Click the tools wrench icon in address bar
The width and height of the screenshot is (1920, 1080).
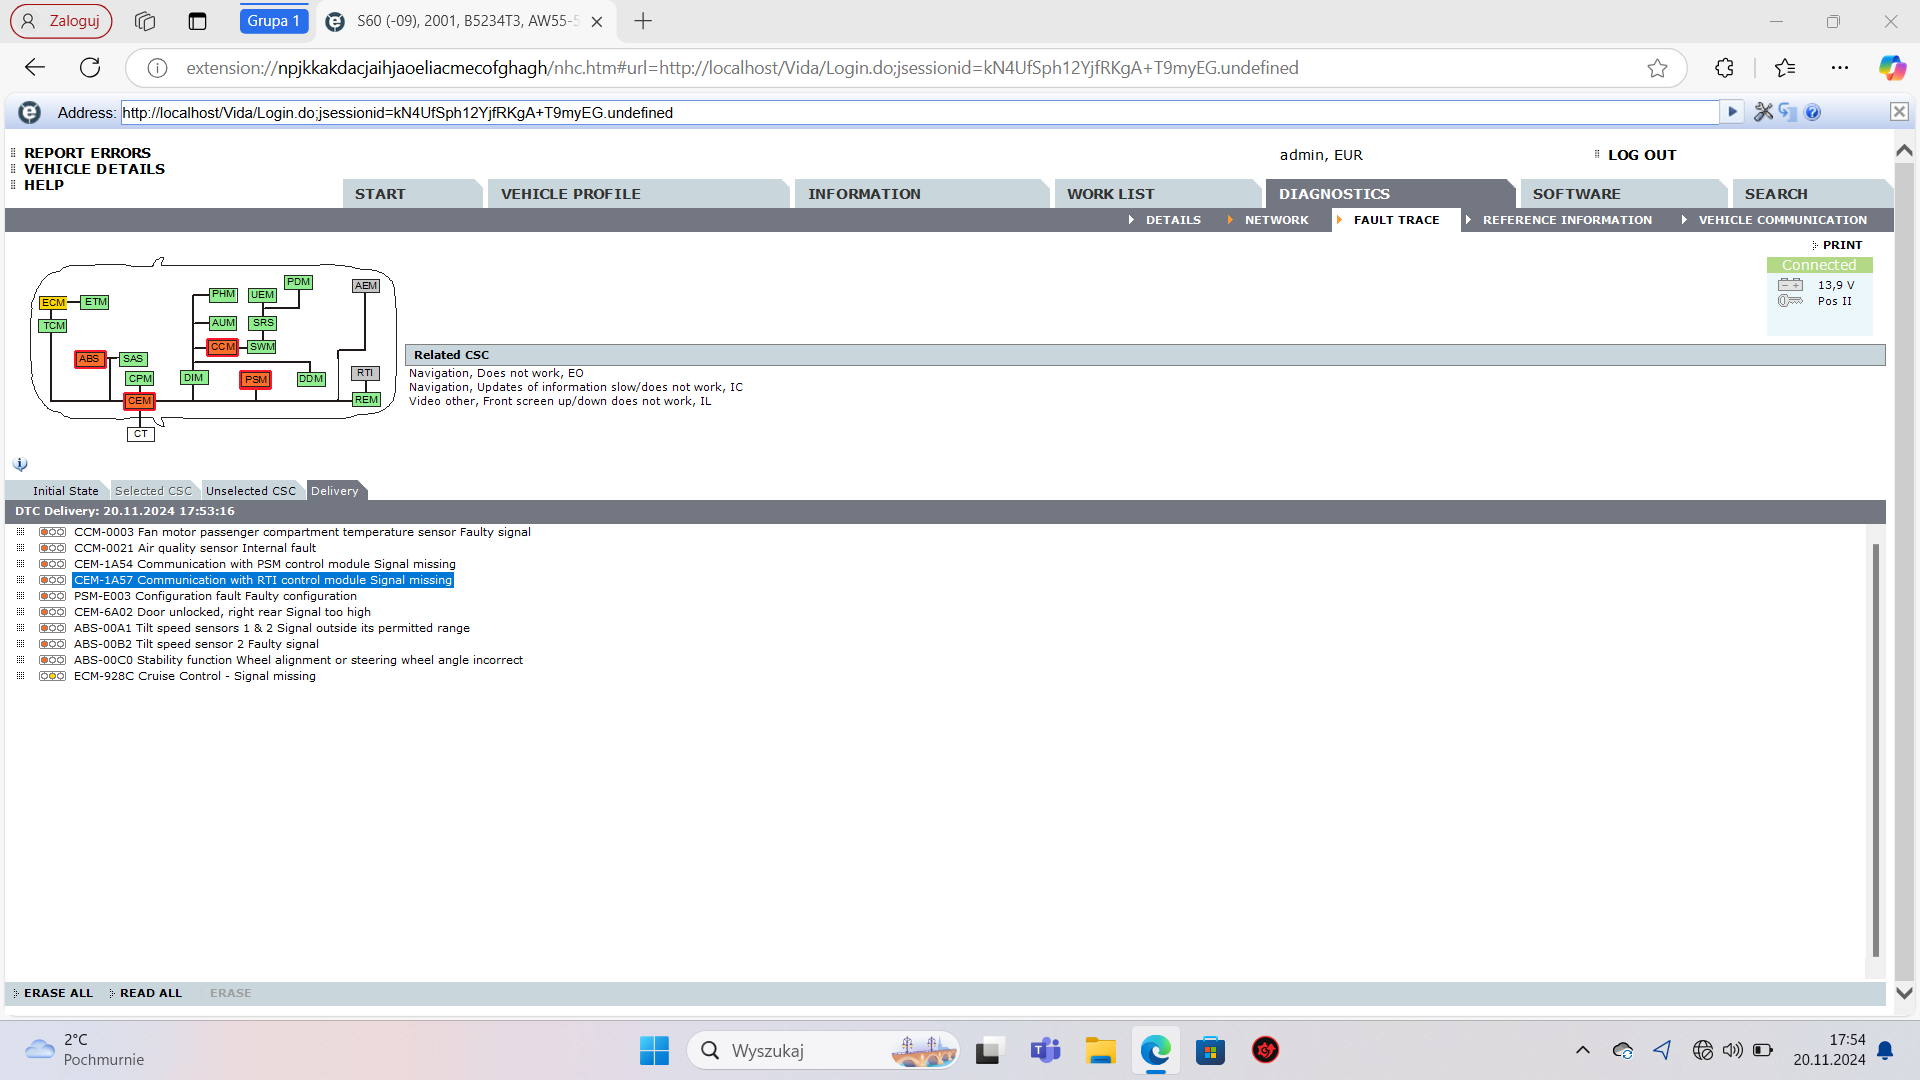coord(1763,112)
